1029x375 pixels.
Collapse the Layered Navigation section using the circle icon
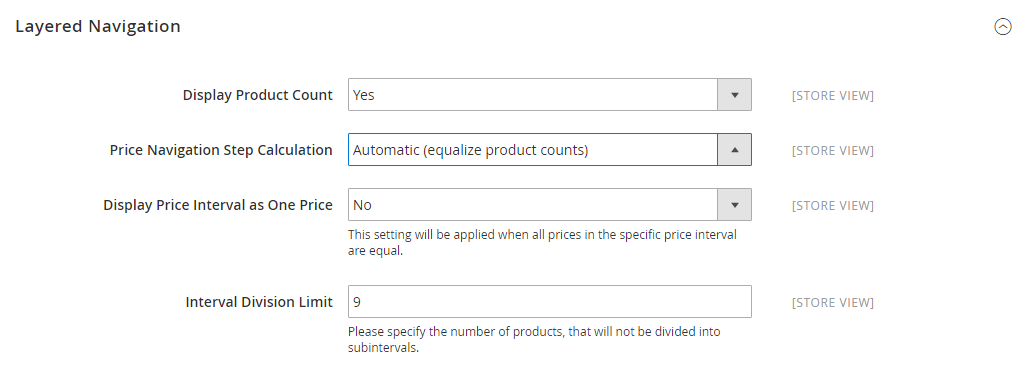pyautogui.click(x=1003, y=27)
